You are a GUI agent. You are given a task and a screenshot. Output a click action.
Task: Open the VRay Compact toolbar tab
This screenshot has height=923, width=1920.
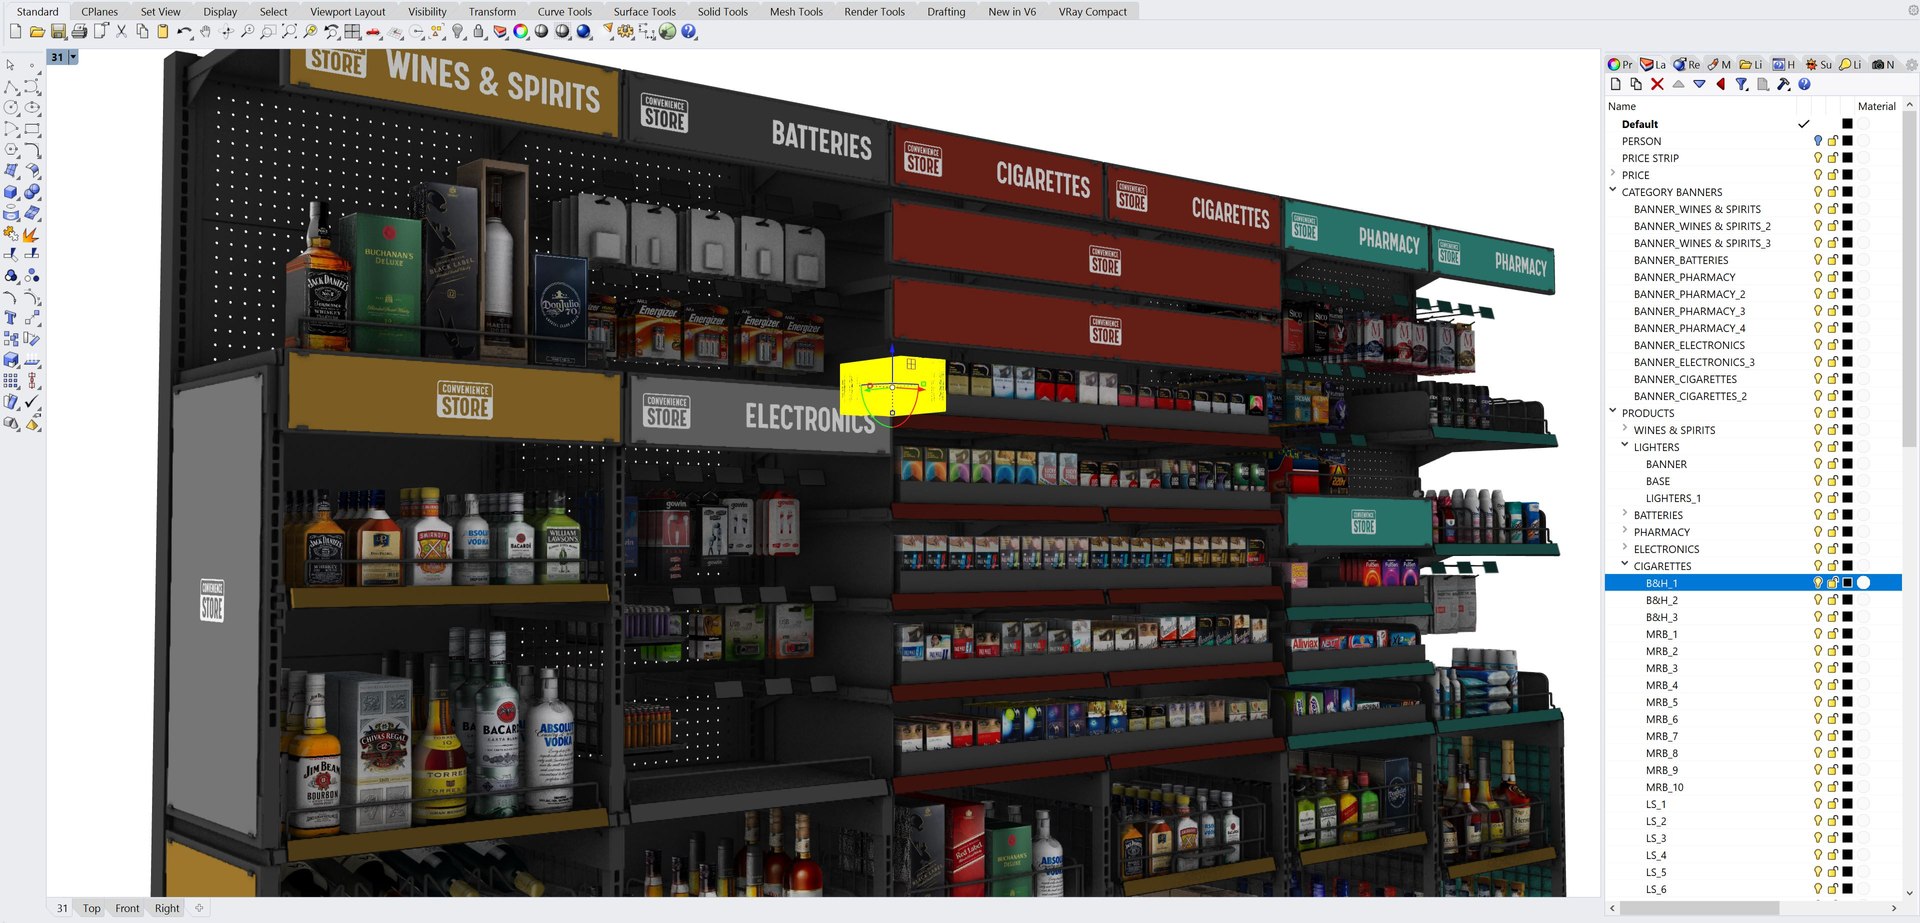tap(1092, 12)
